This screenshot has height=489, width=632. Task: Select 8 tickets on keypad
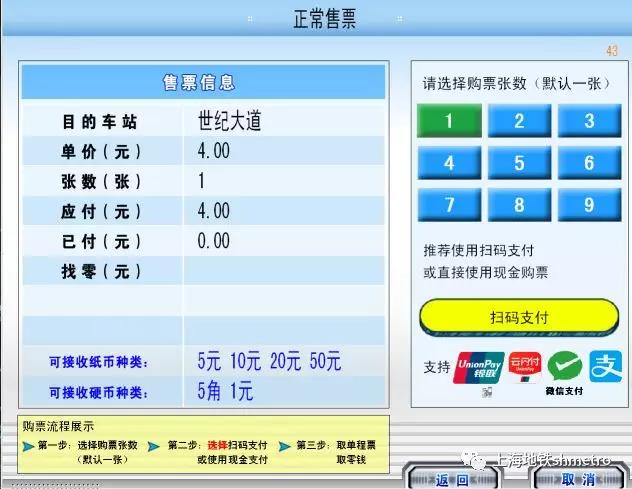(x=519, y=205)
